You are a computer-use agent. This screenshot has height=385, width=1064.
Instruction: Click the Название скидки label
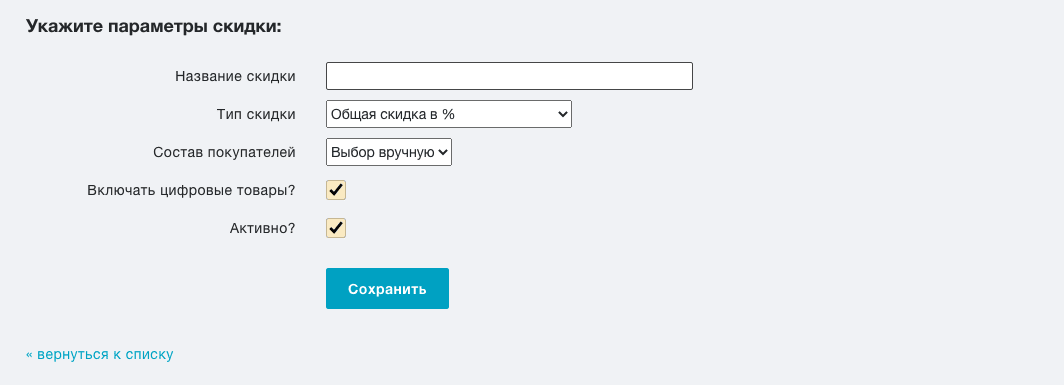pyautogui.click(x=235, y=76)
